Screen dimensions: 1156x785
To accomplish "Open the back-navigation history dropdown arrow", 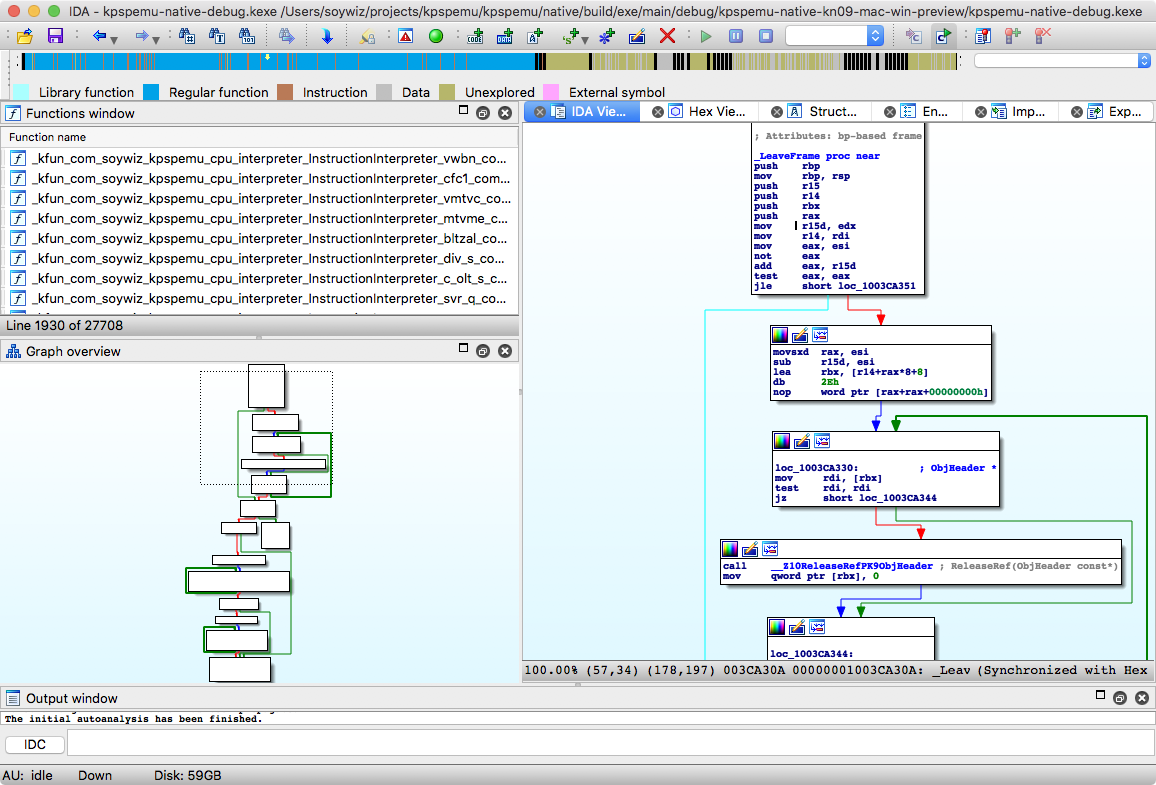I will (x=115, y=39).
